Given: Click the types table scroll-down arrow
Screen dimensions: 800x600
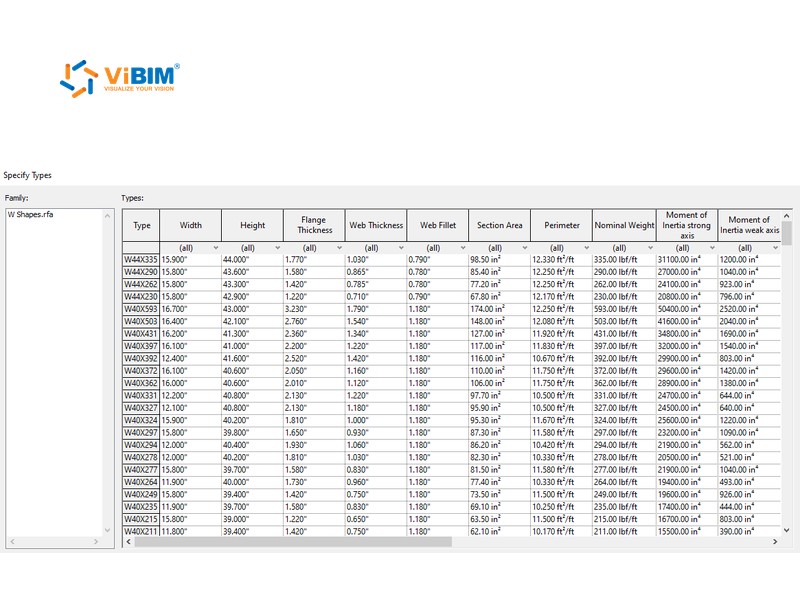Looking at the screenshot, I should [x=787, y=530].
